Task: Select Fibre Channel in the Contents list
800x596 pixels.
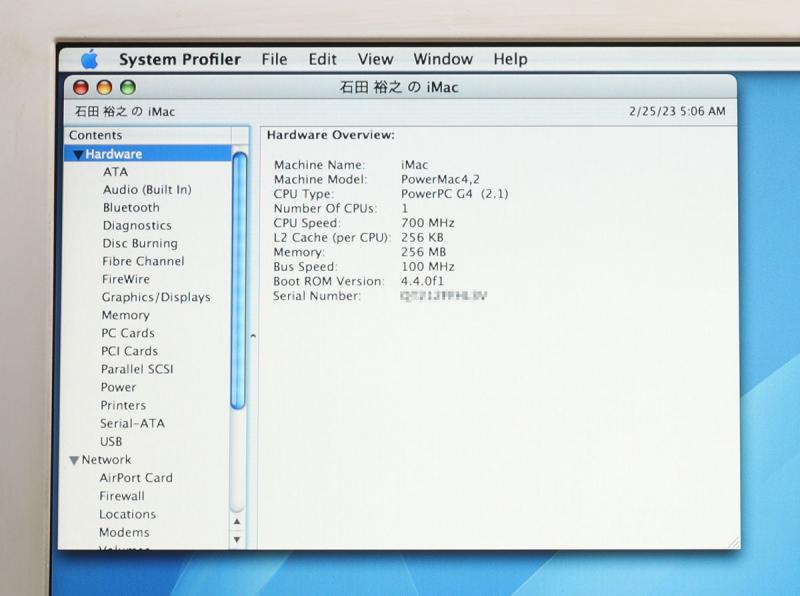Action: (x=143, y=261)
